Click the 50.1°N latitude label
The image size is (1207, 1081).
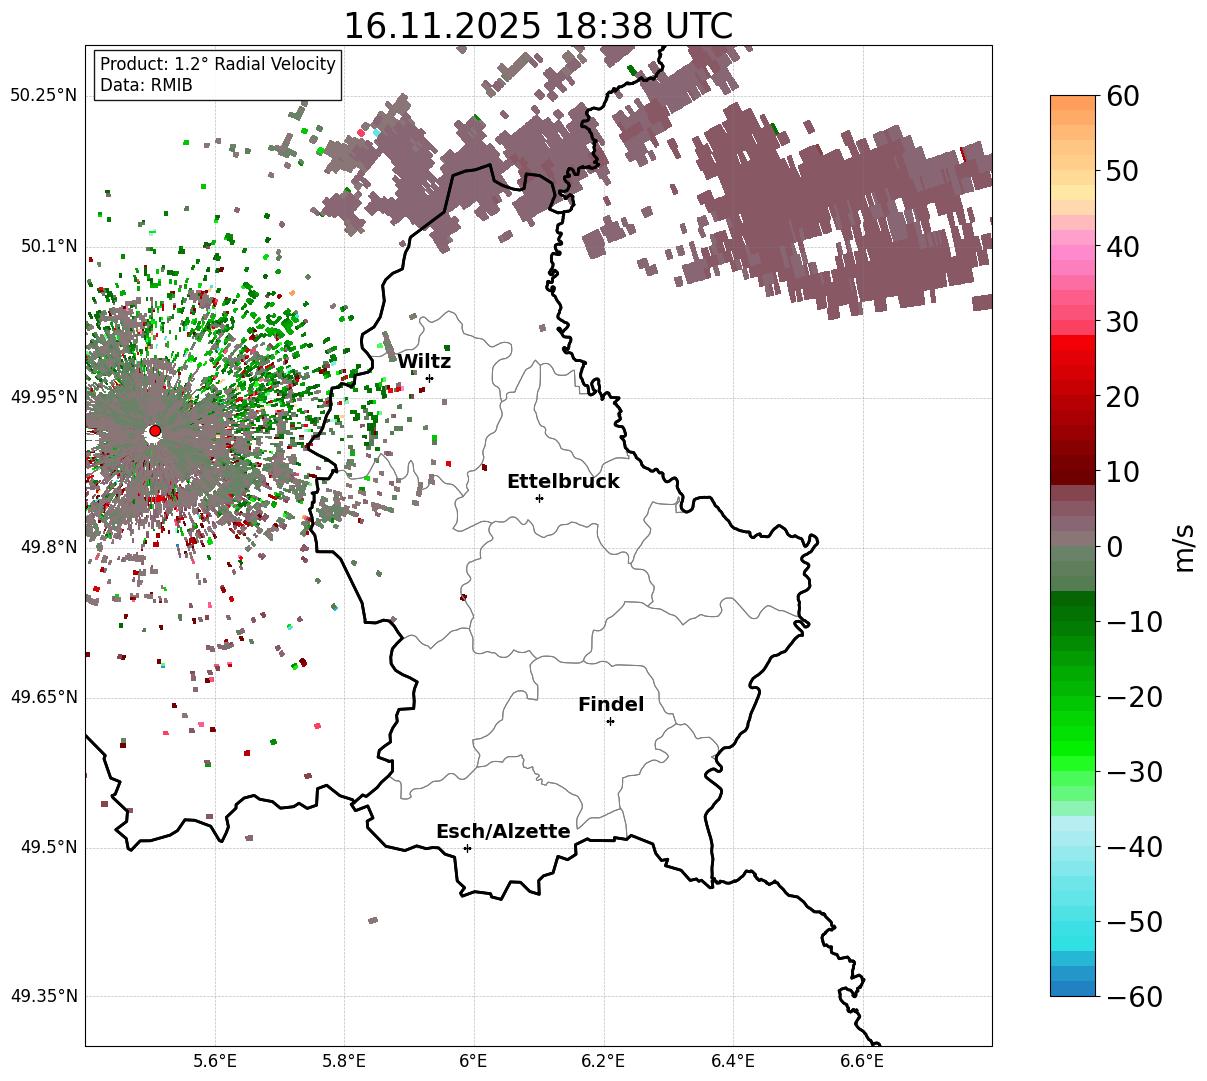click(x=48, y=246)
